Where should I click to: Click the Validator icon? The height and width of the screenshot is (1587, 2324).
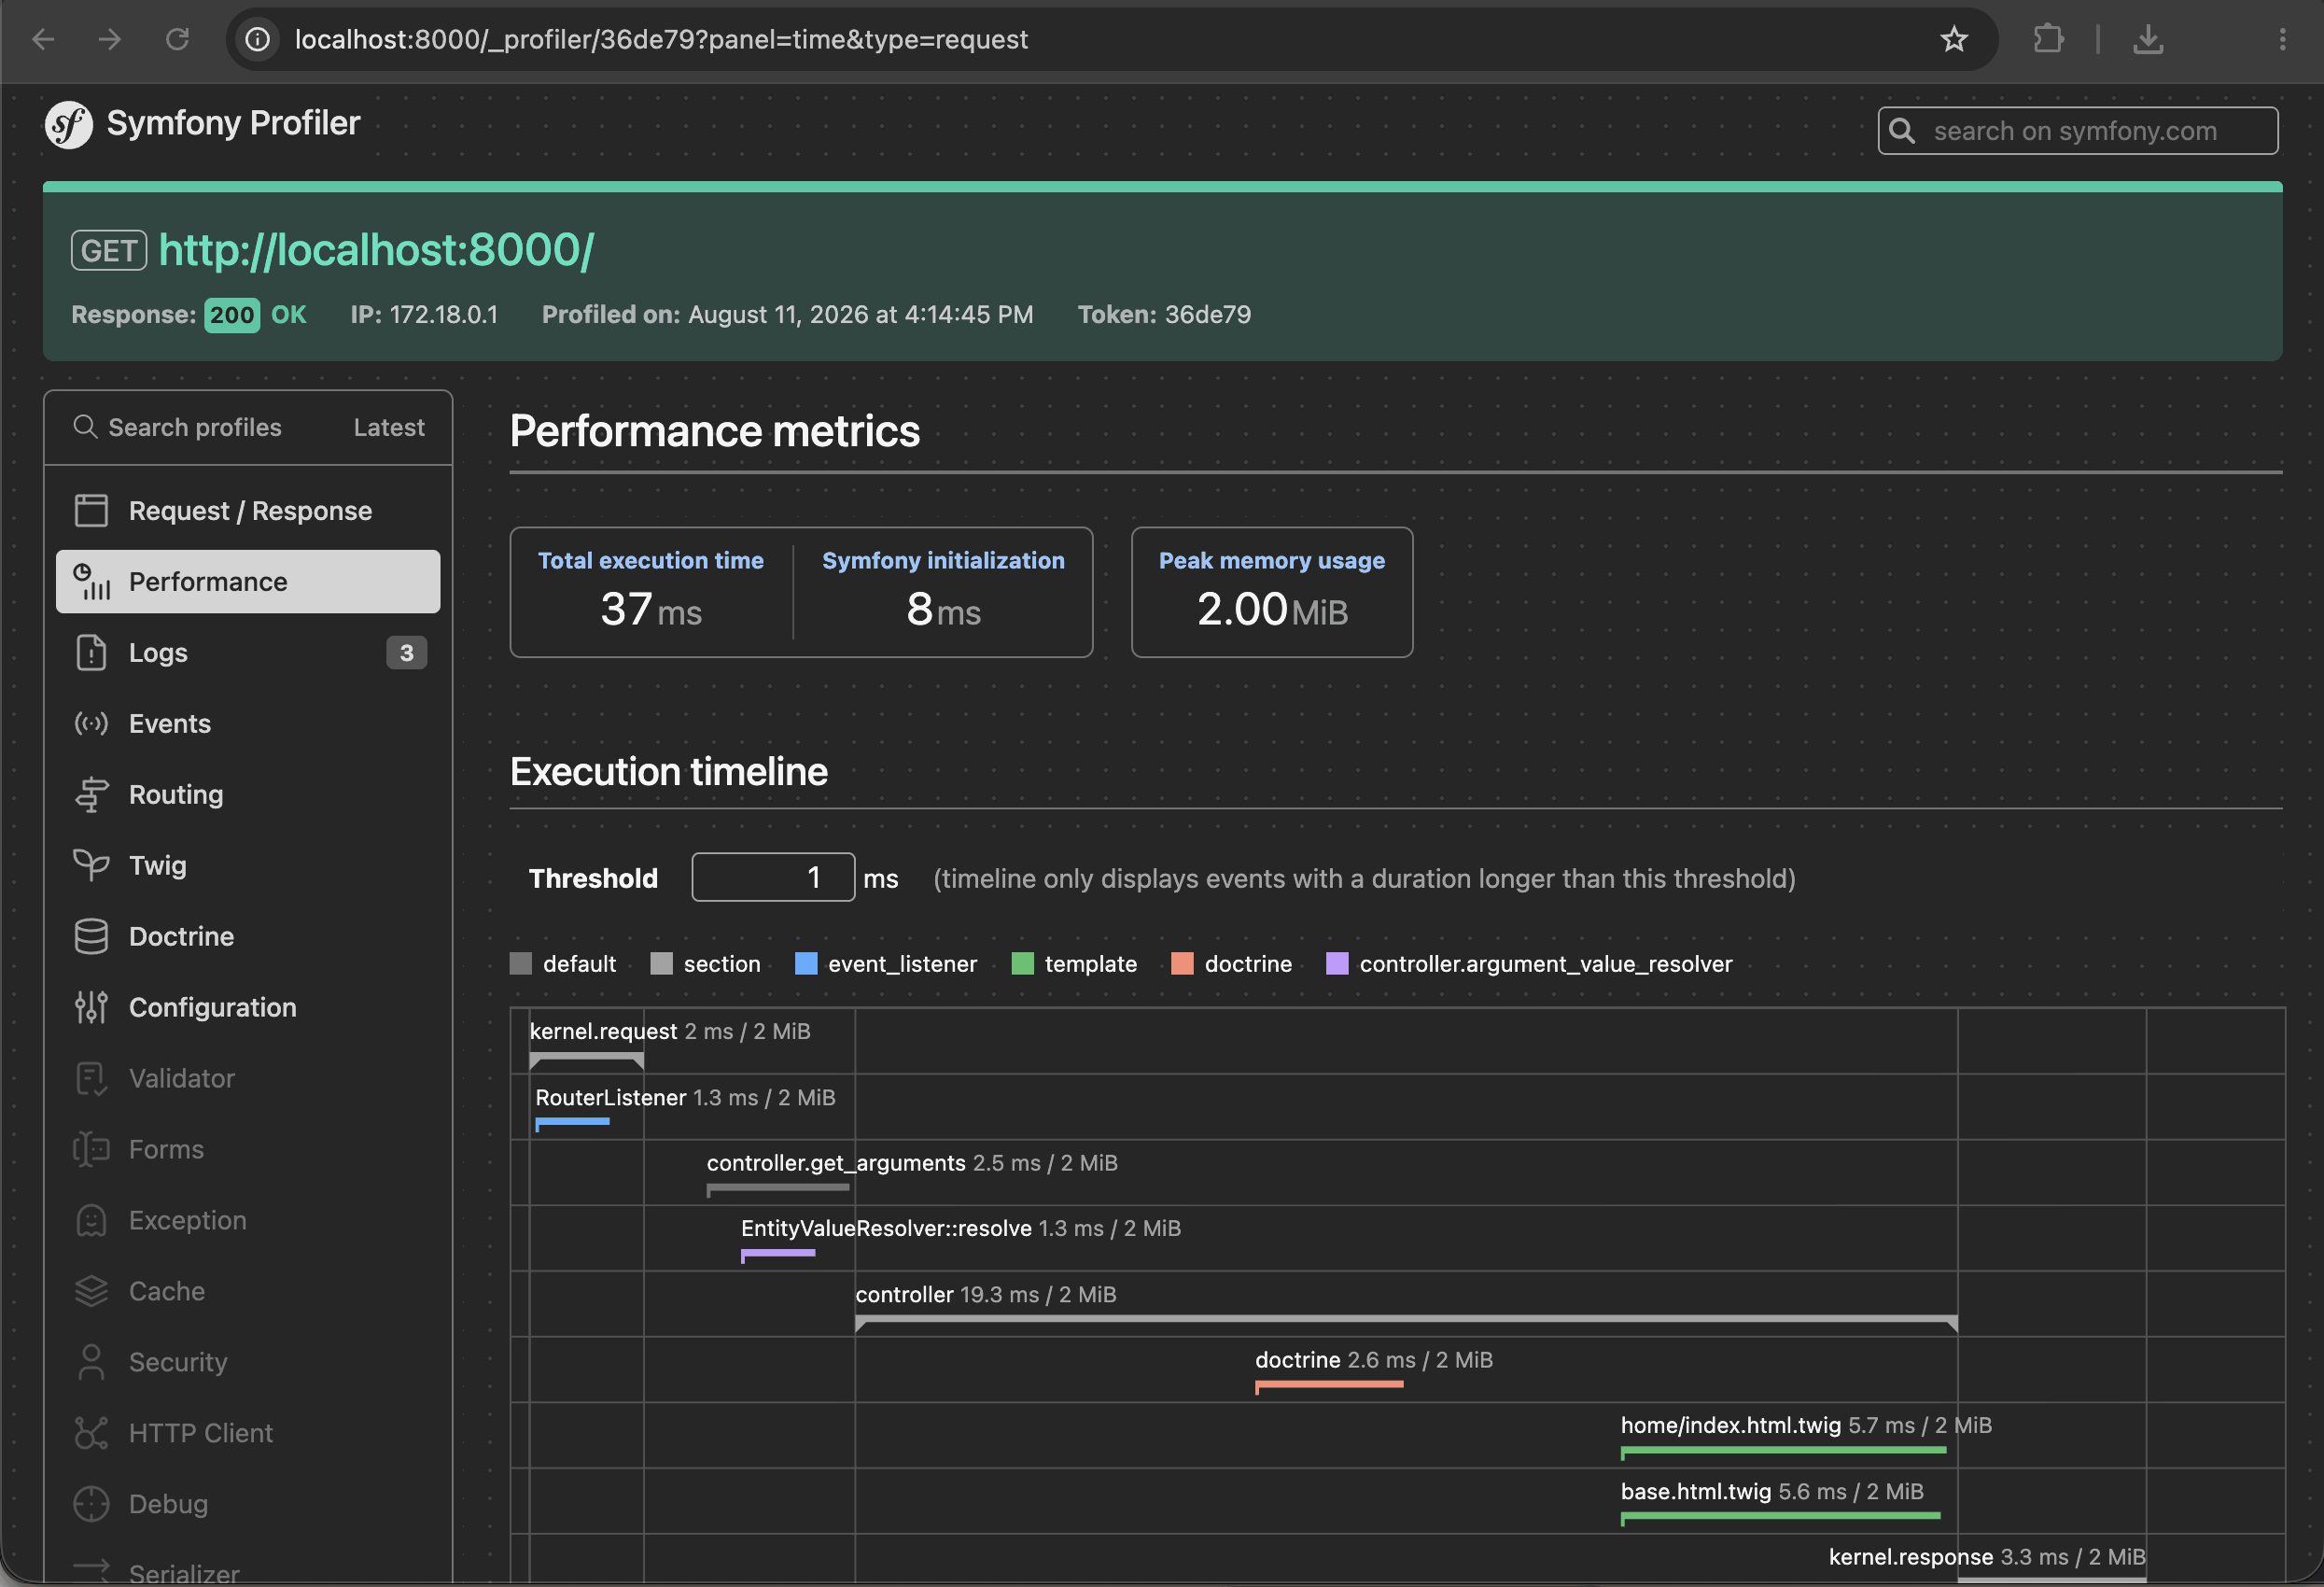91,1078
